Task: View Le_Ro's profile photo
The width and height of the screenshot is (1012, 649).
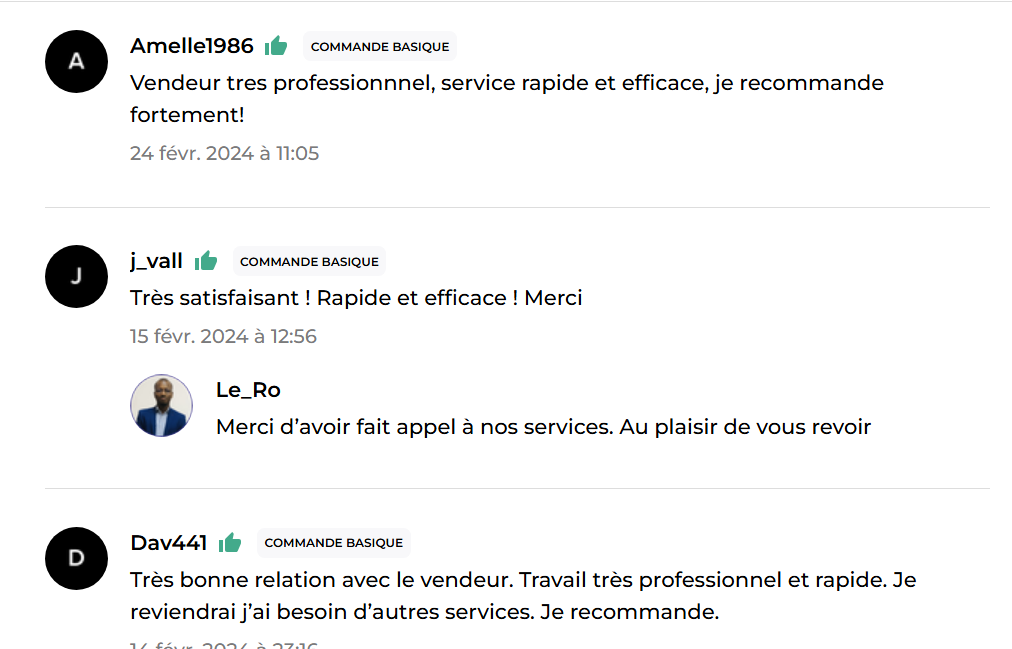Action: tap(161, 405)
